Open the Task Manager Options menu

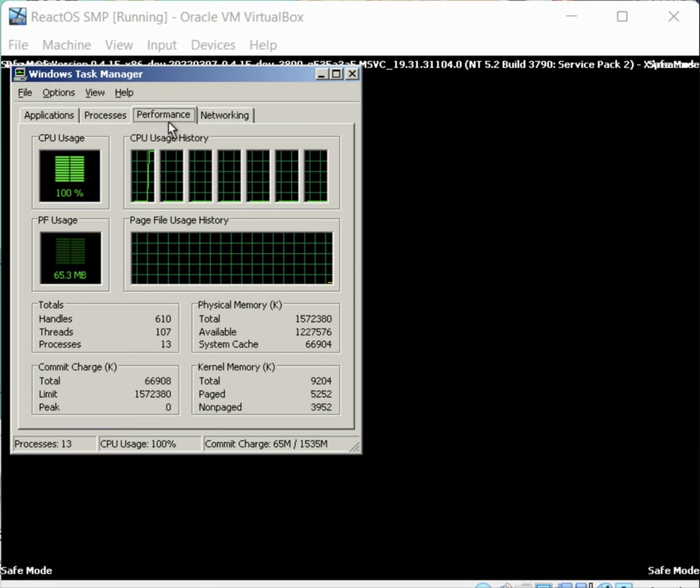[x=58, y=93]
